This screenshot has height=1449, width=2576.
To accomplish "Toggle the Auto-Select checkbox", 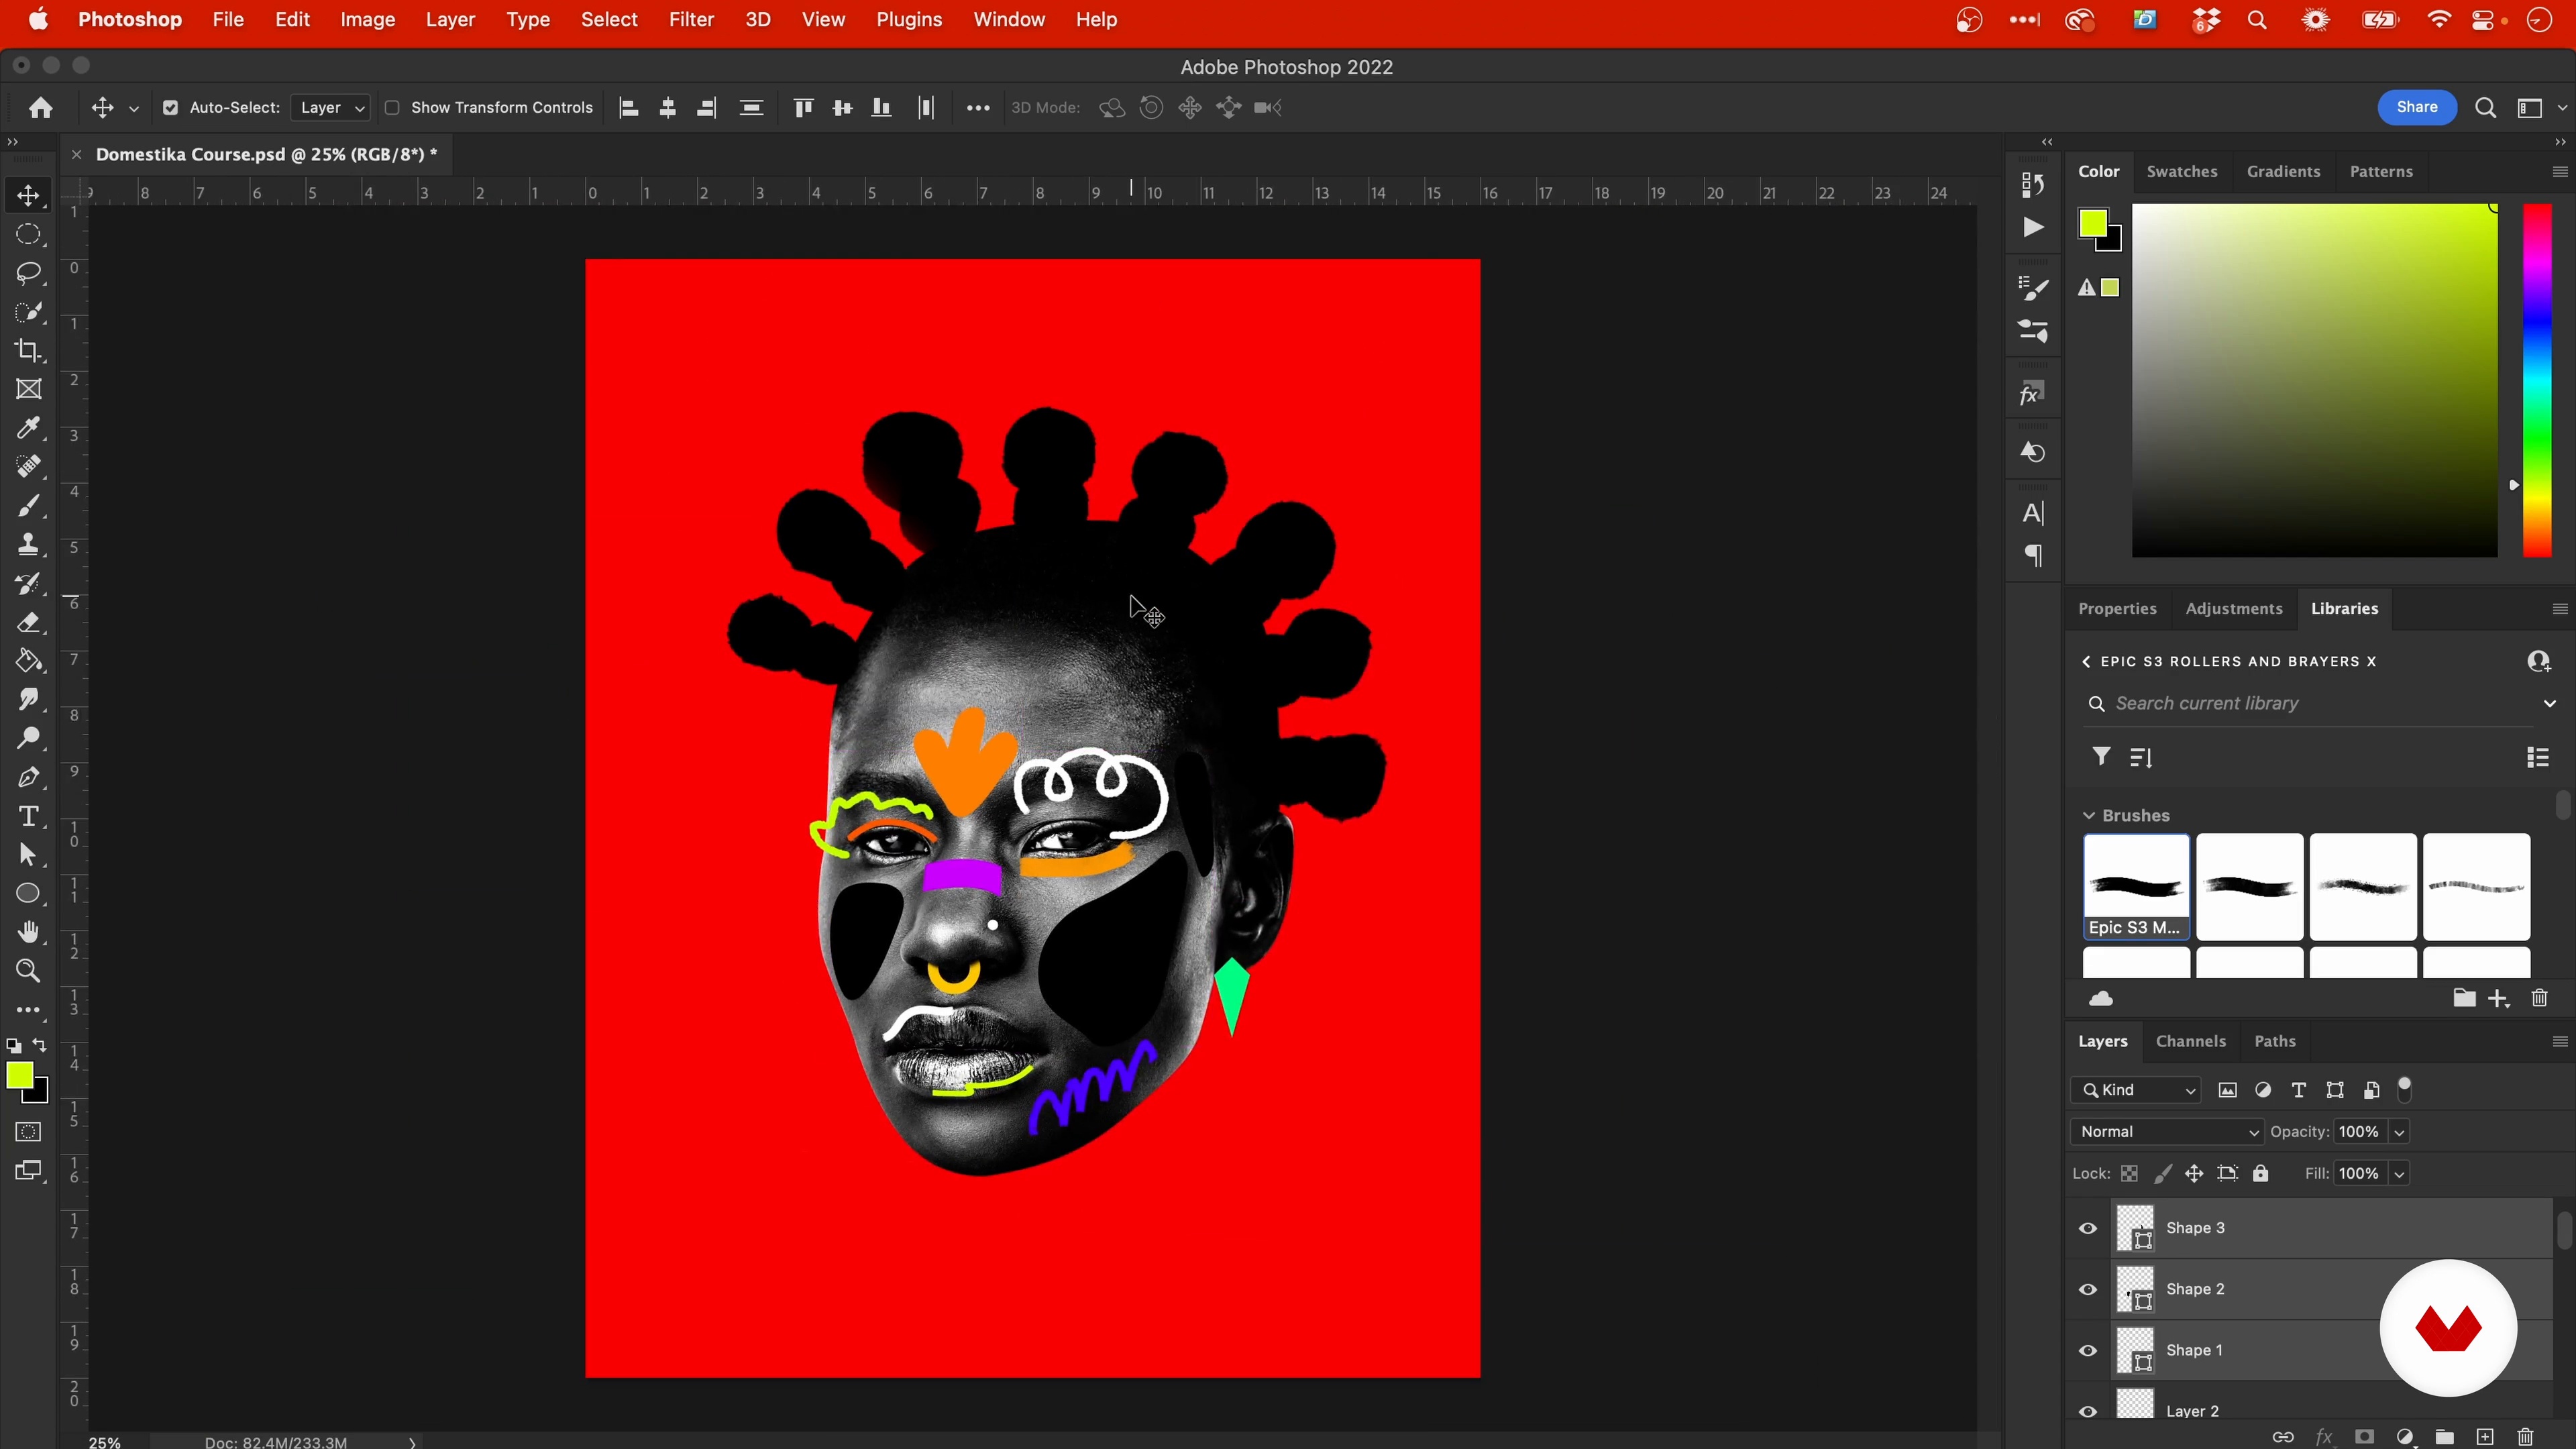I will pyautogui.click(x=171, y=108).
